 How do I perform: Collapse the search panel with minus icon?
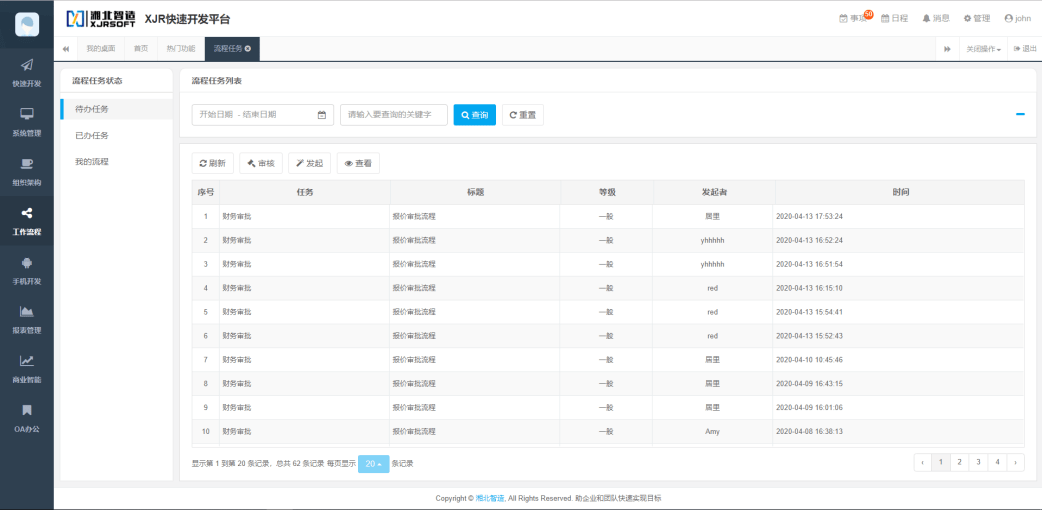point(1020,114)
